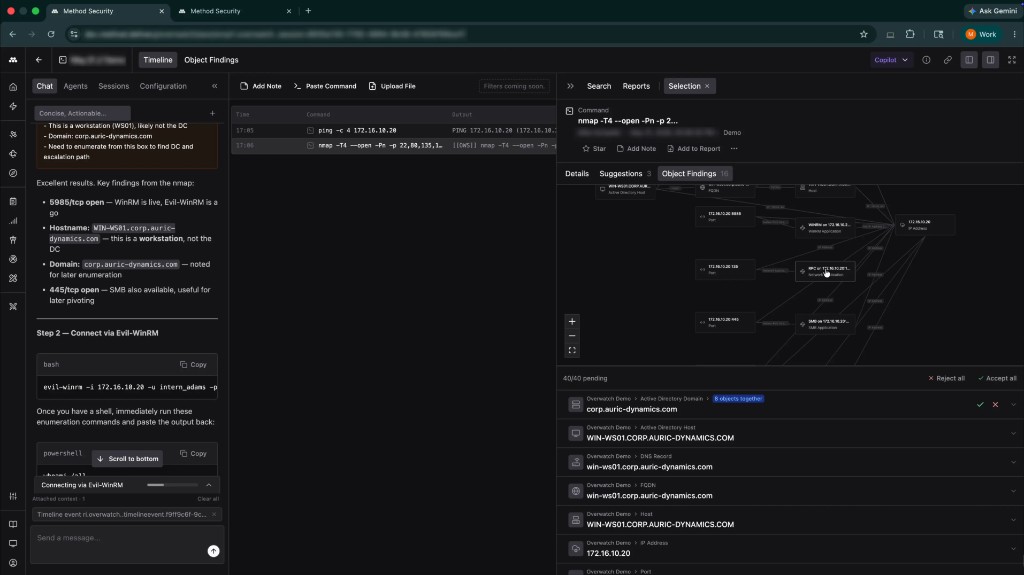
Task: Click Accept all findings
Action: click(997, 378)
